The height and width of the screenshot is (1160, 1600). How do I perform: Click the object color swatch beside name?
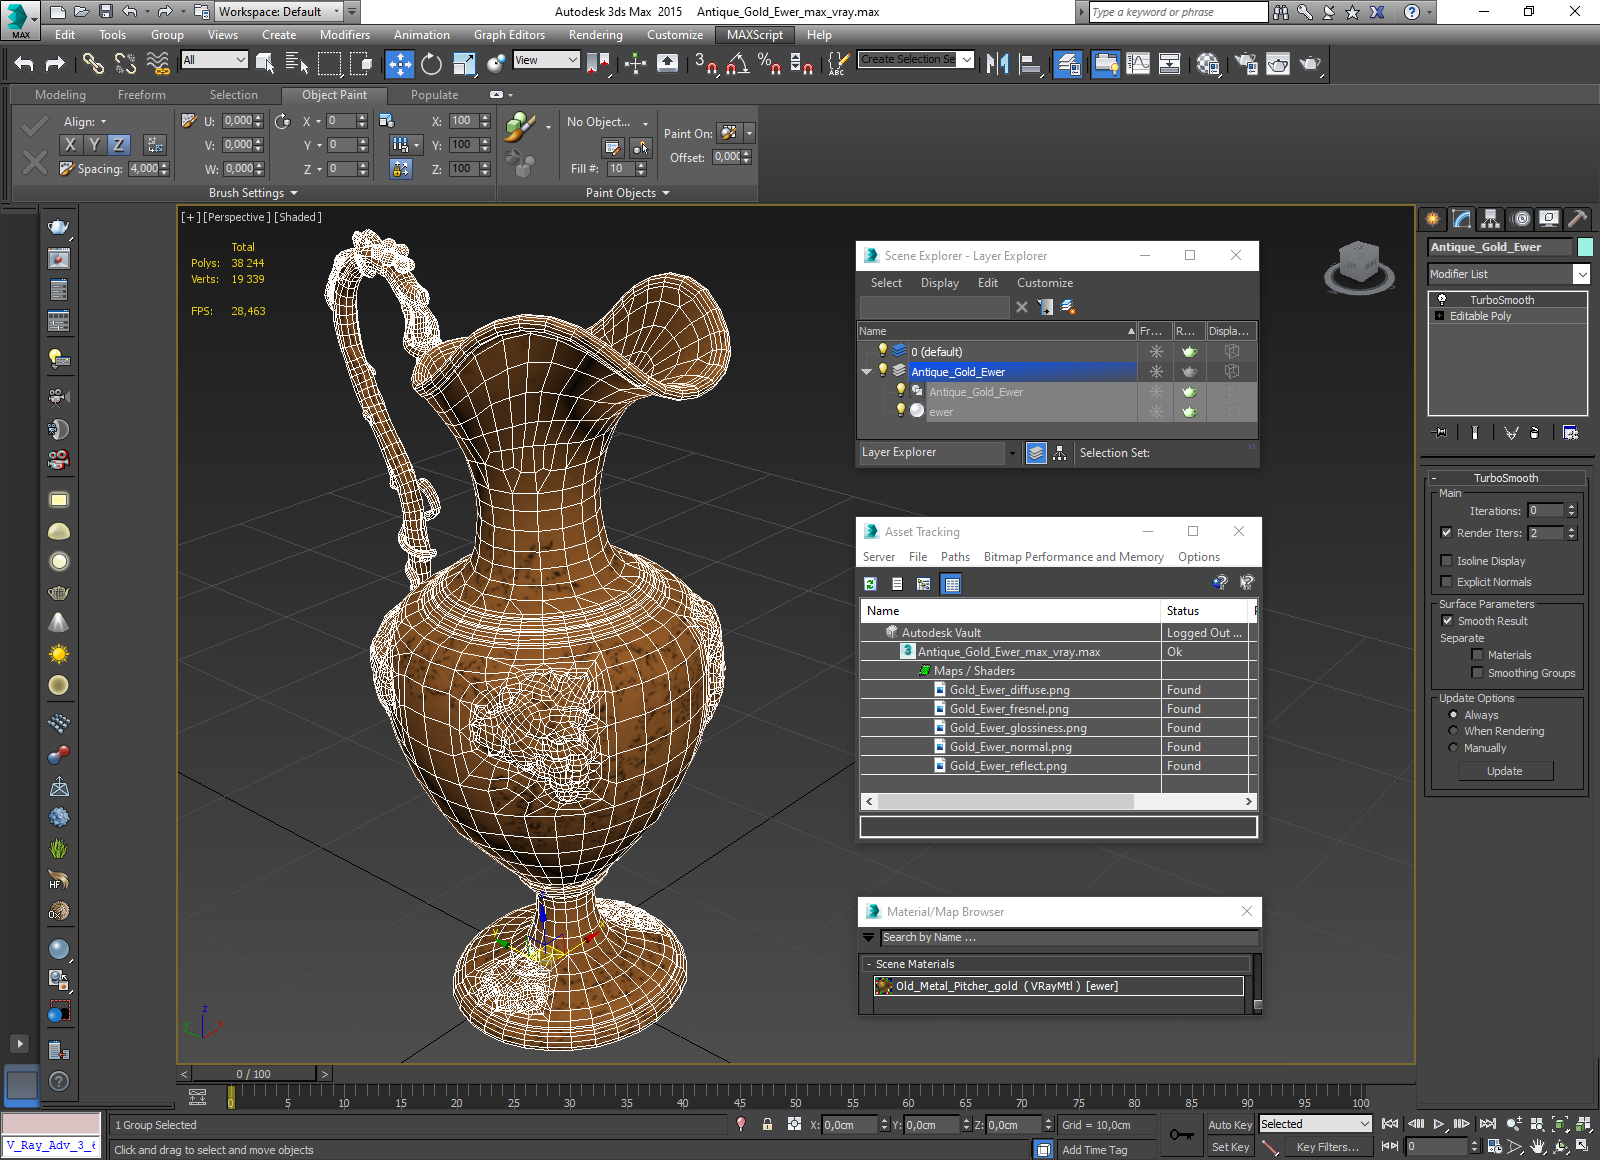pyautogui.click(x=1584, y=247)
